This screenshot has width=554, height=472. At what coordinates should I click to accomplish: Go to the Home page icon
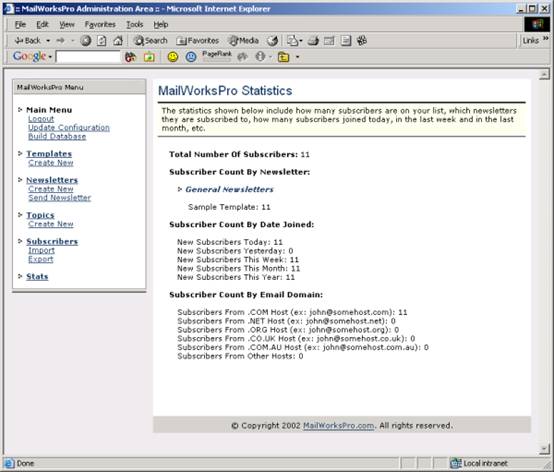(118, 41)
